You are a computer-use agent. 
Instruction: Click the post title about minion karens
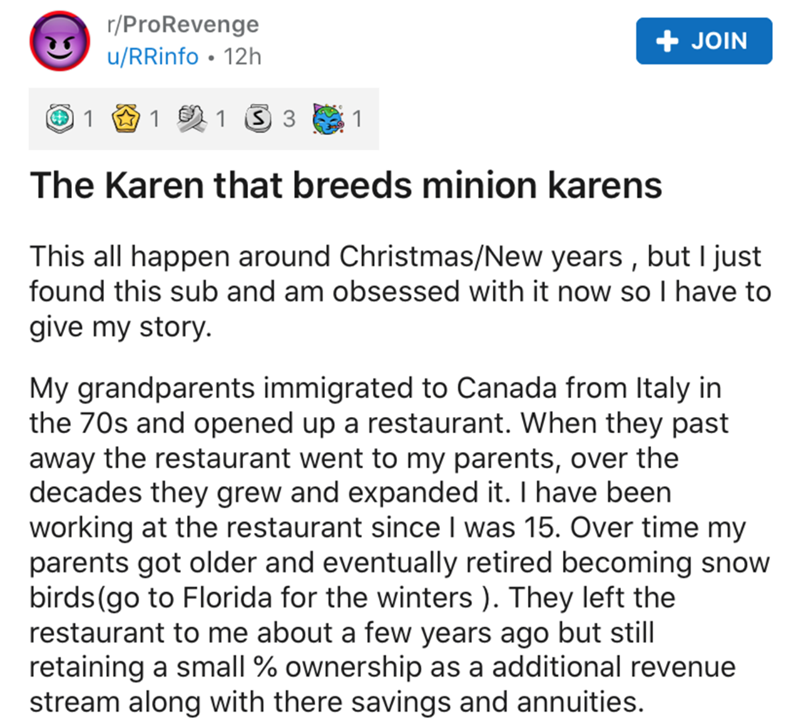tap(346, 186)
